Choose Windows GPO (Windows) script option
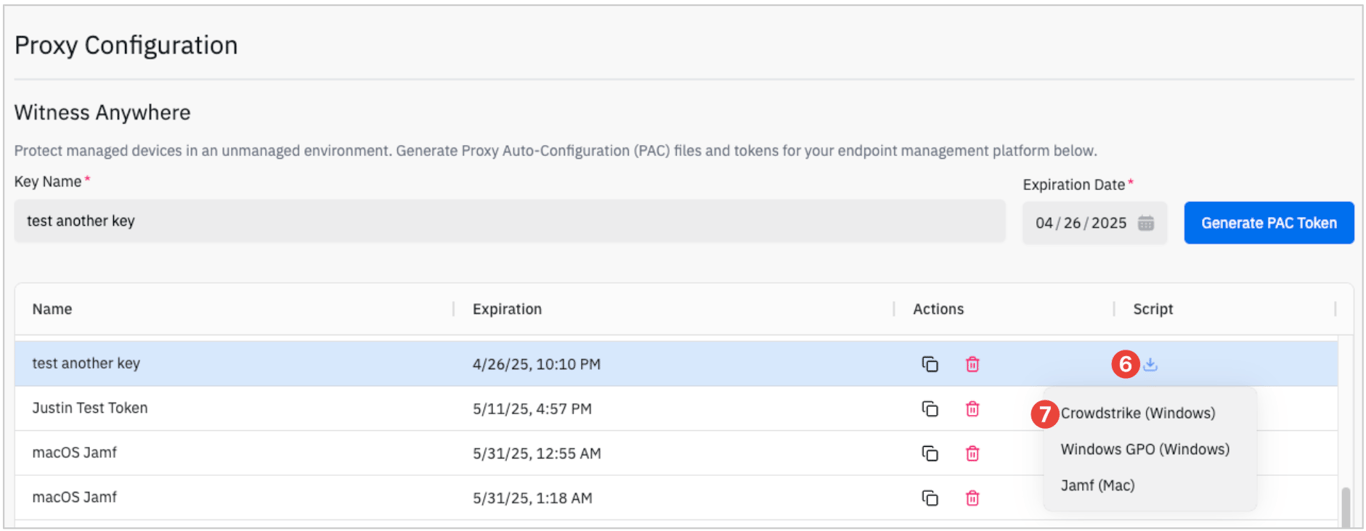The width and height of the screenshot is (1366, 531). pyautogui.click(x=1145, y=449)
